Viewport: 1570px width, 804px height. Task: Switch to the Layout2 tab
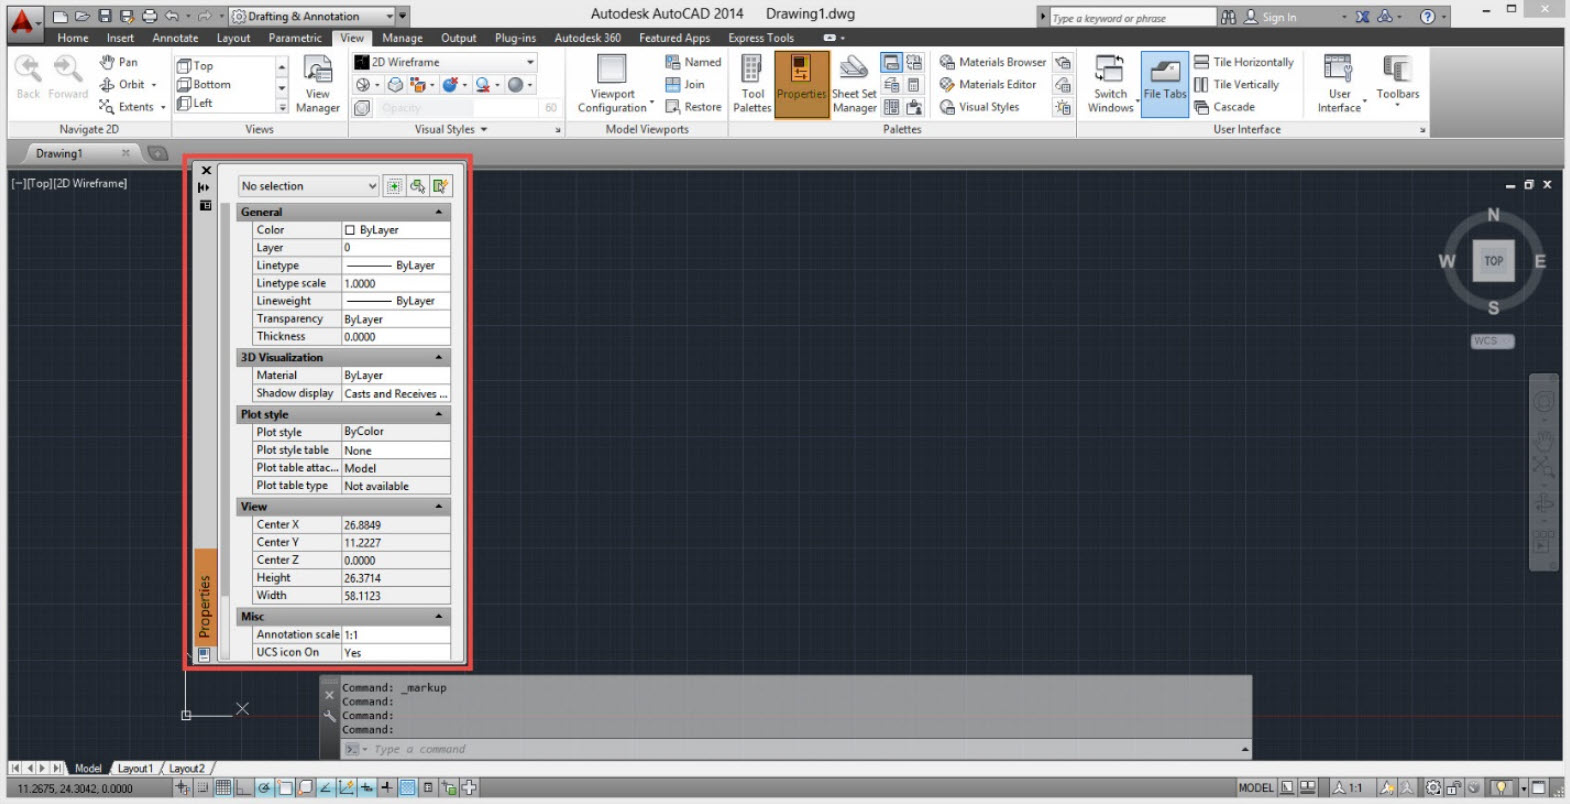click(x=186, y=768)
